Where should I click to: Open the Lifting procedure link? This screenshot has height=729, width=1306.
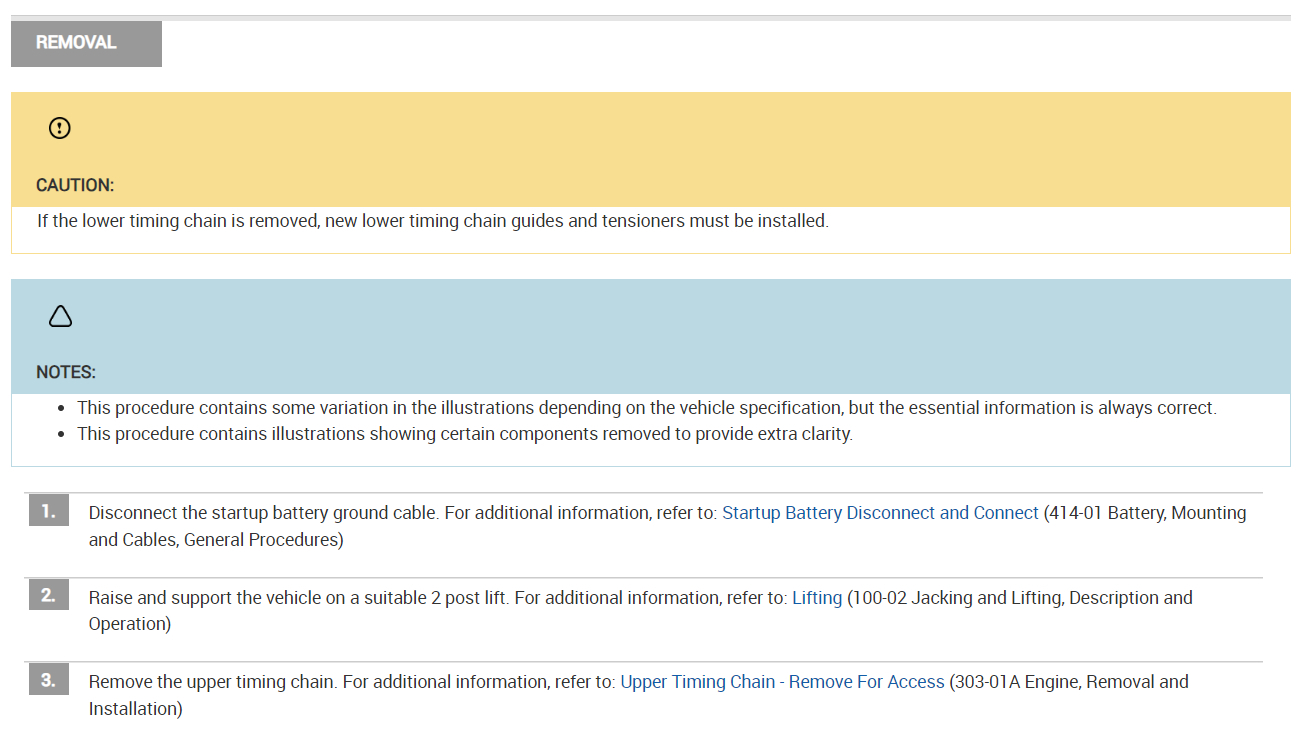pyautogui.click(x=817, y=598)
